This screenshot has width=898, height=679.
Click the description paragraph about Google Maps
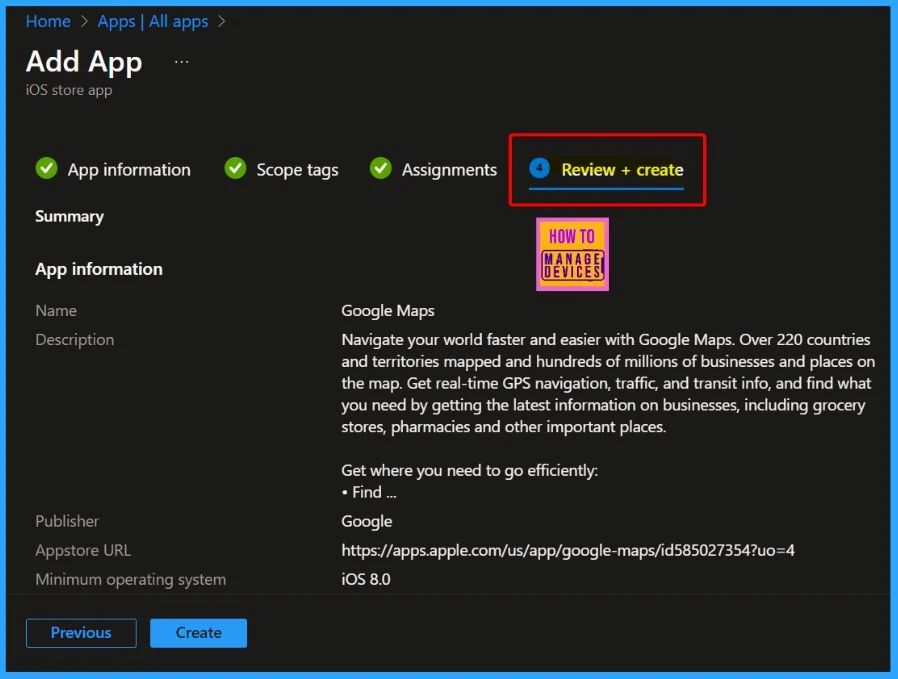point(608,383)
